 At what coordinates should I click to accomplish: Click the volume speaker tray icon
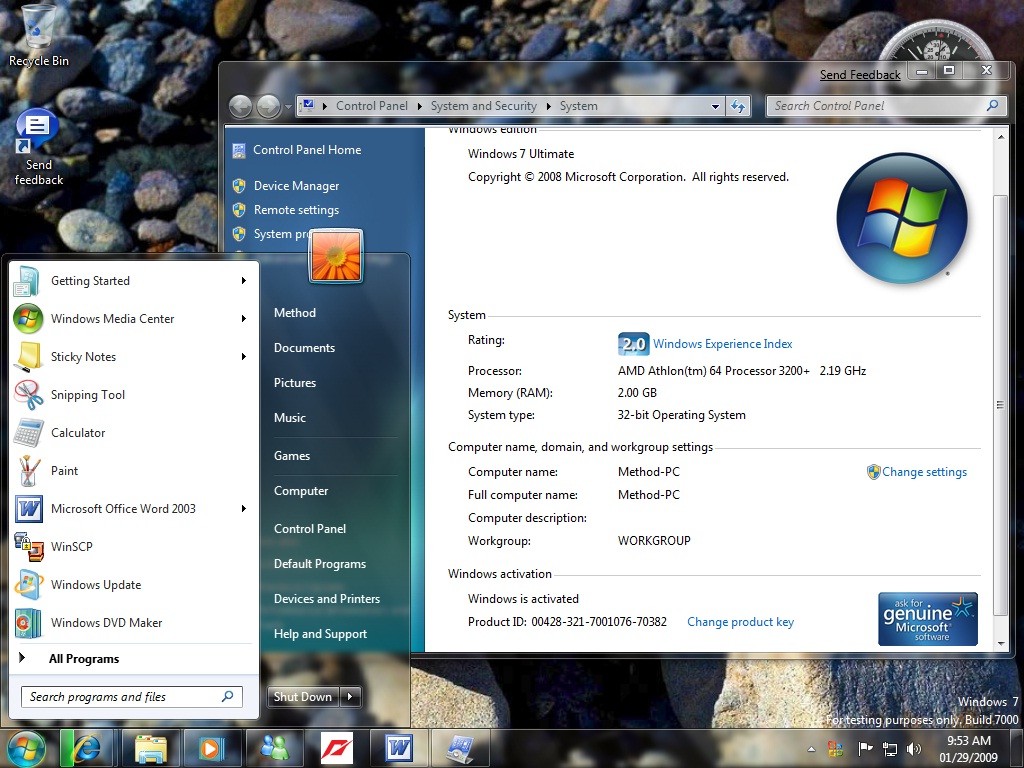[913, 749]
